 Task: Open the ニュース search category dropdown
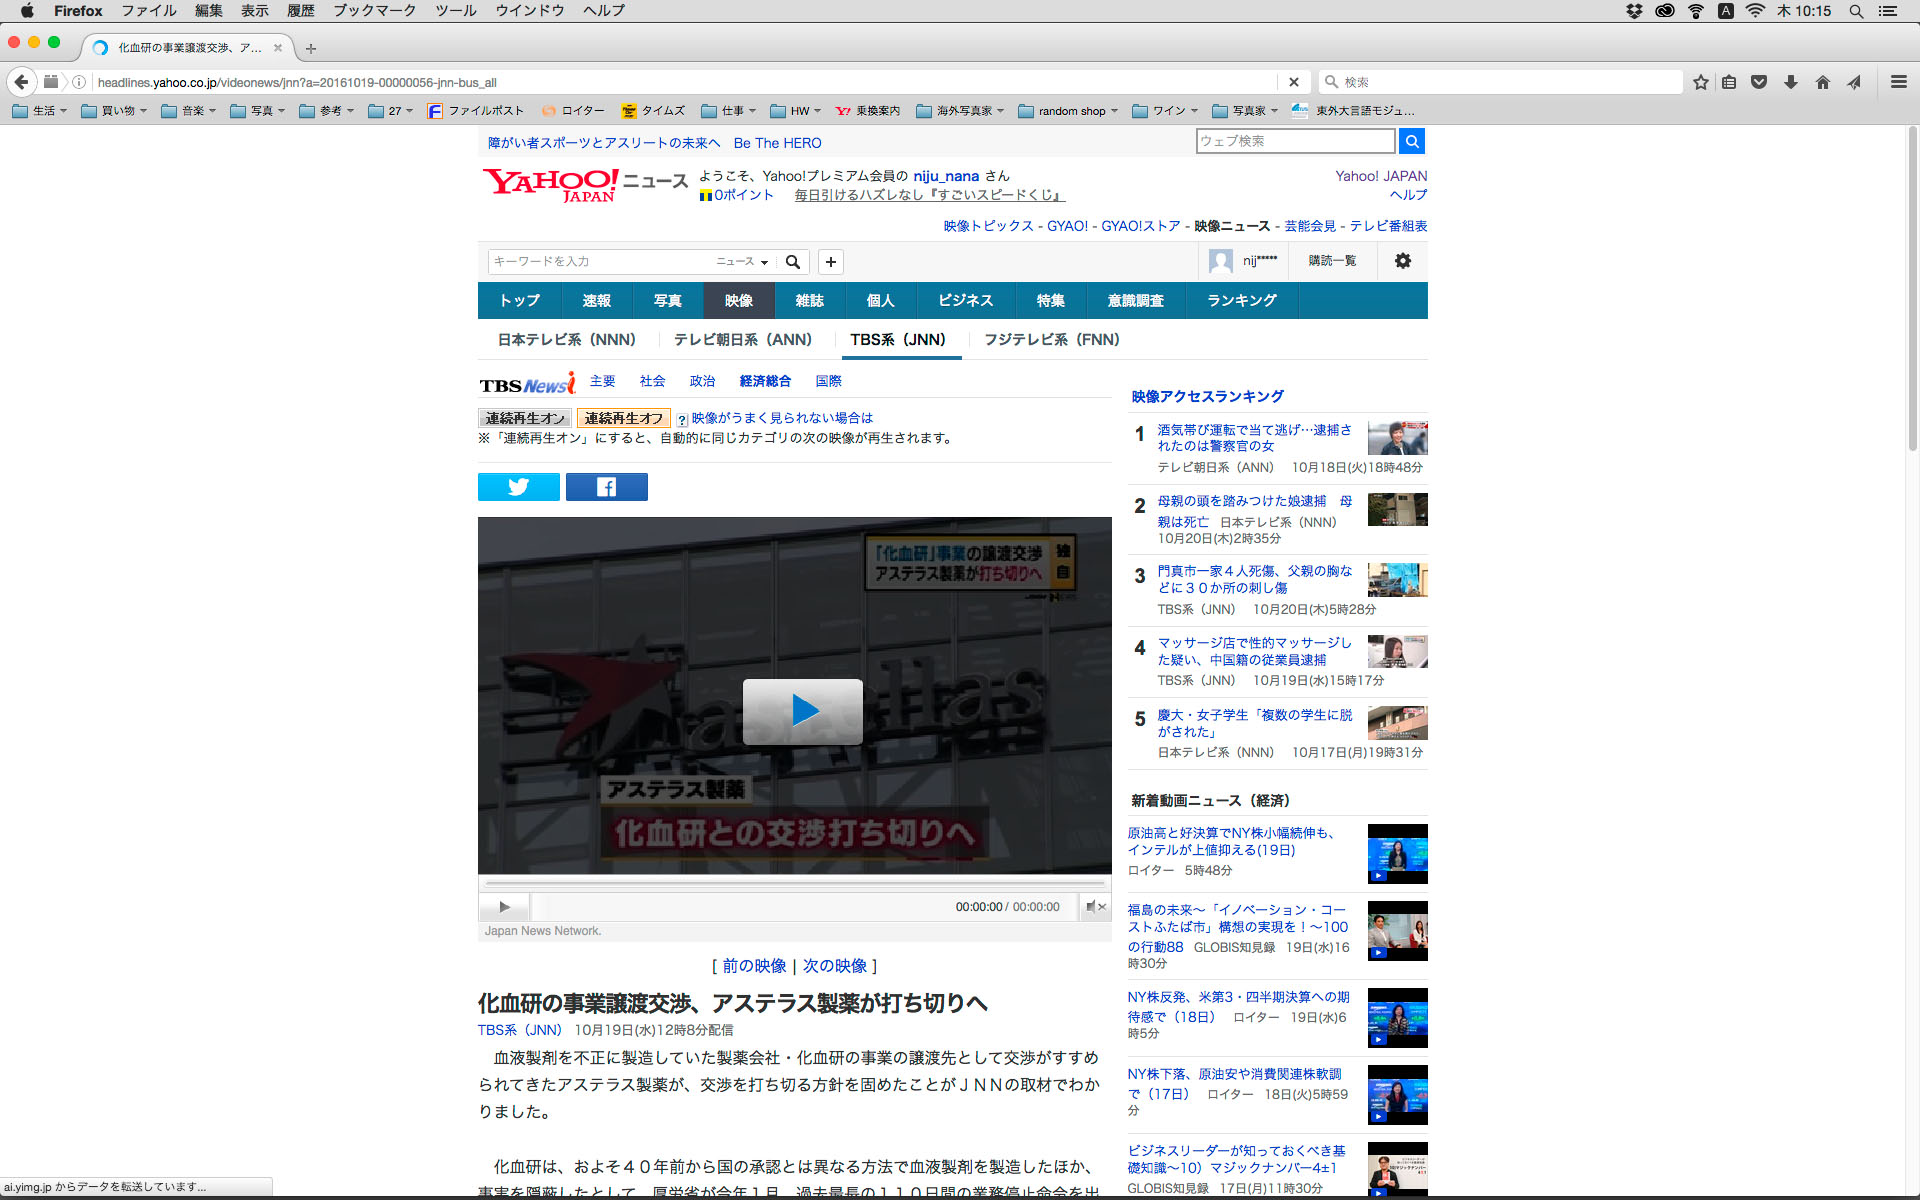coord(741,262)
